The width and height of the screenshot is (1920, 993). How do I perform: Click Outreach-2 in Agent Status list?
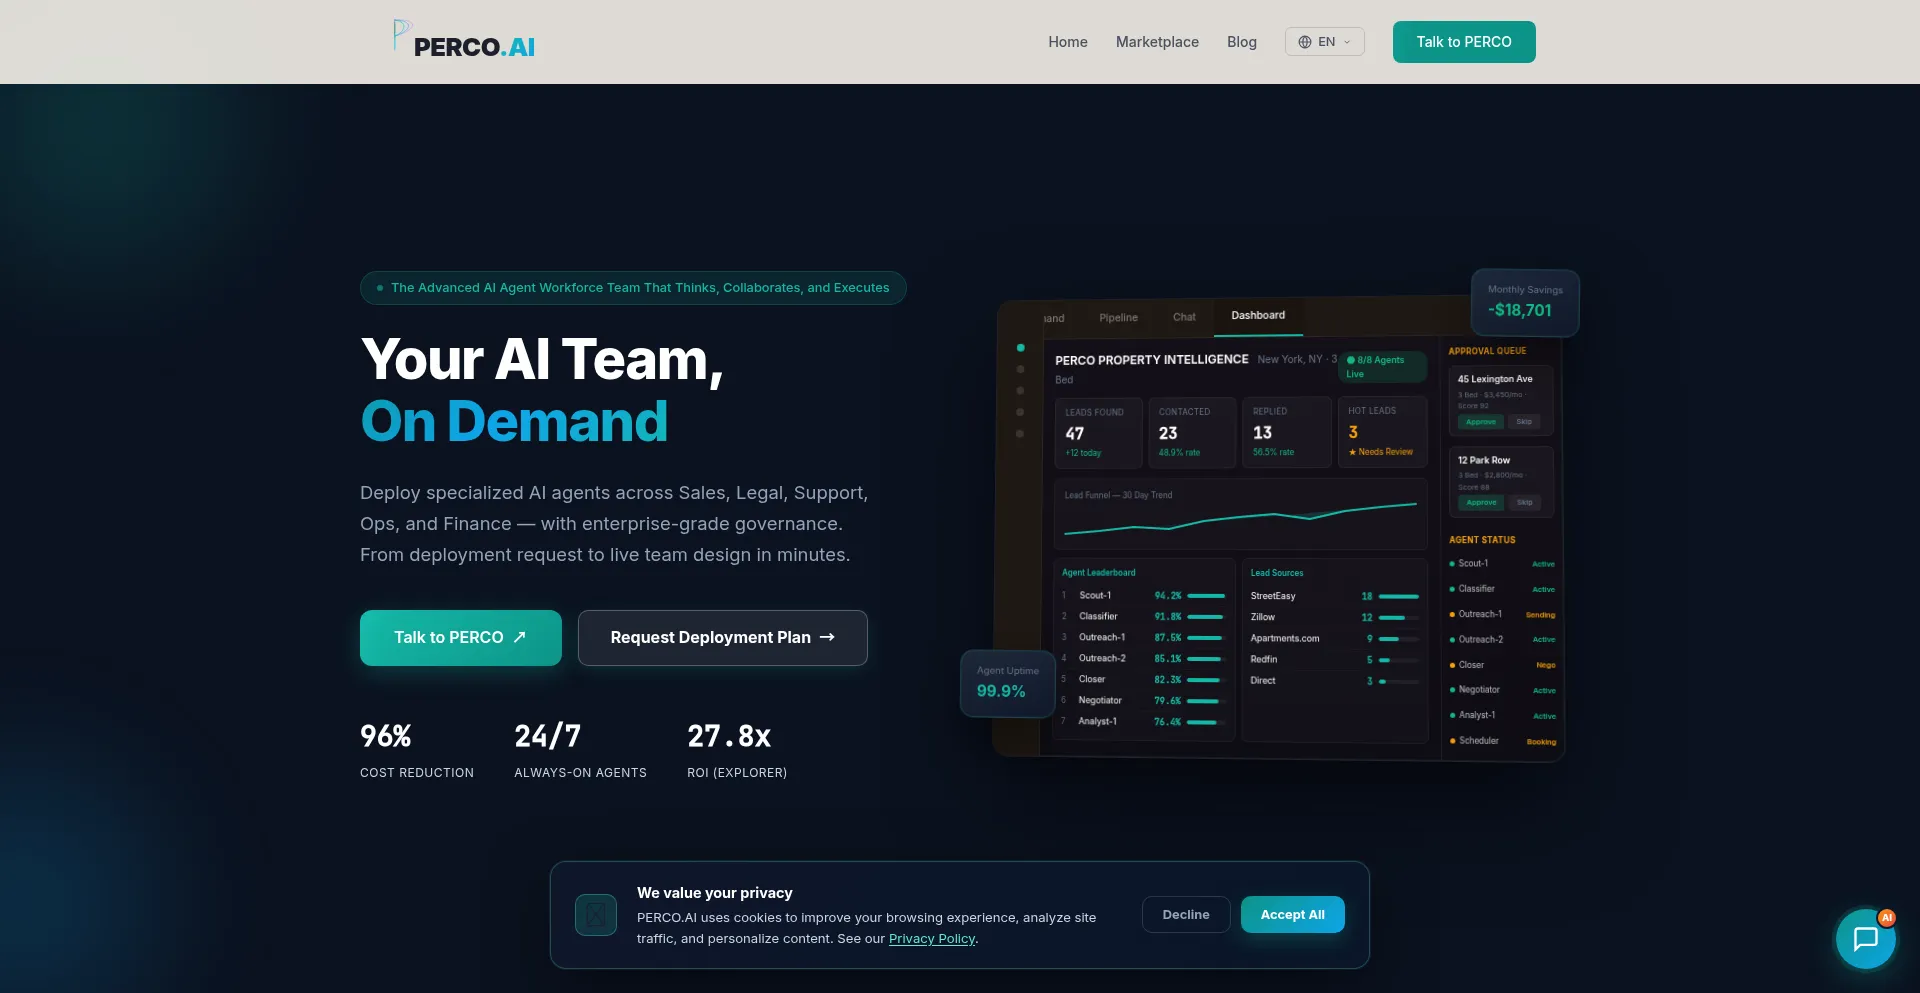pyautogui.click(x=1502, y=640)
